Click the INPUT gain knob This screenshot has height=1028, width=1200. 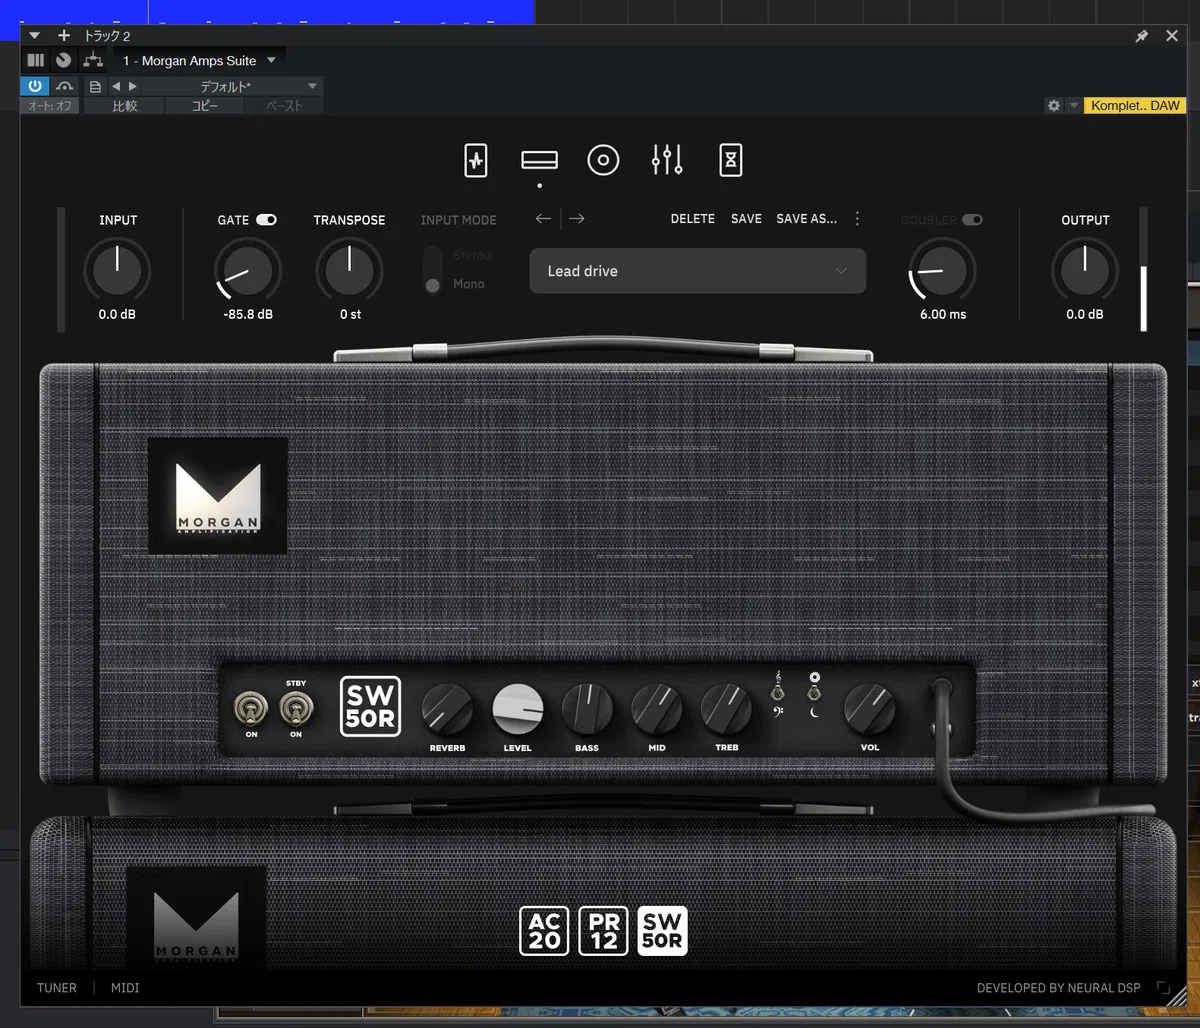[117, 270]
